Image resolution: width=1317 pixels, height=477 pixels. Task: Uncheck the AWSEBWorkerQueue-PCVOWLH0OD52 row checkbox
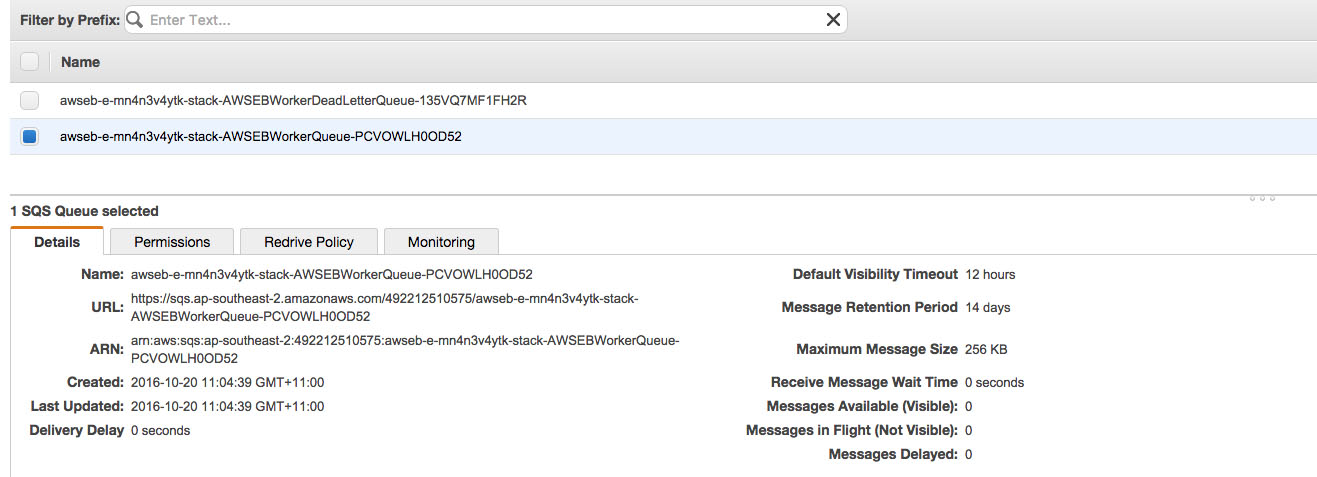point(29,137)
